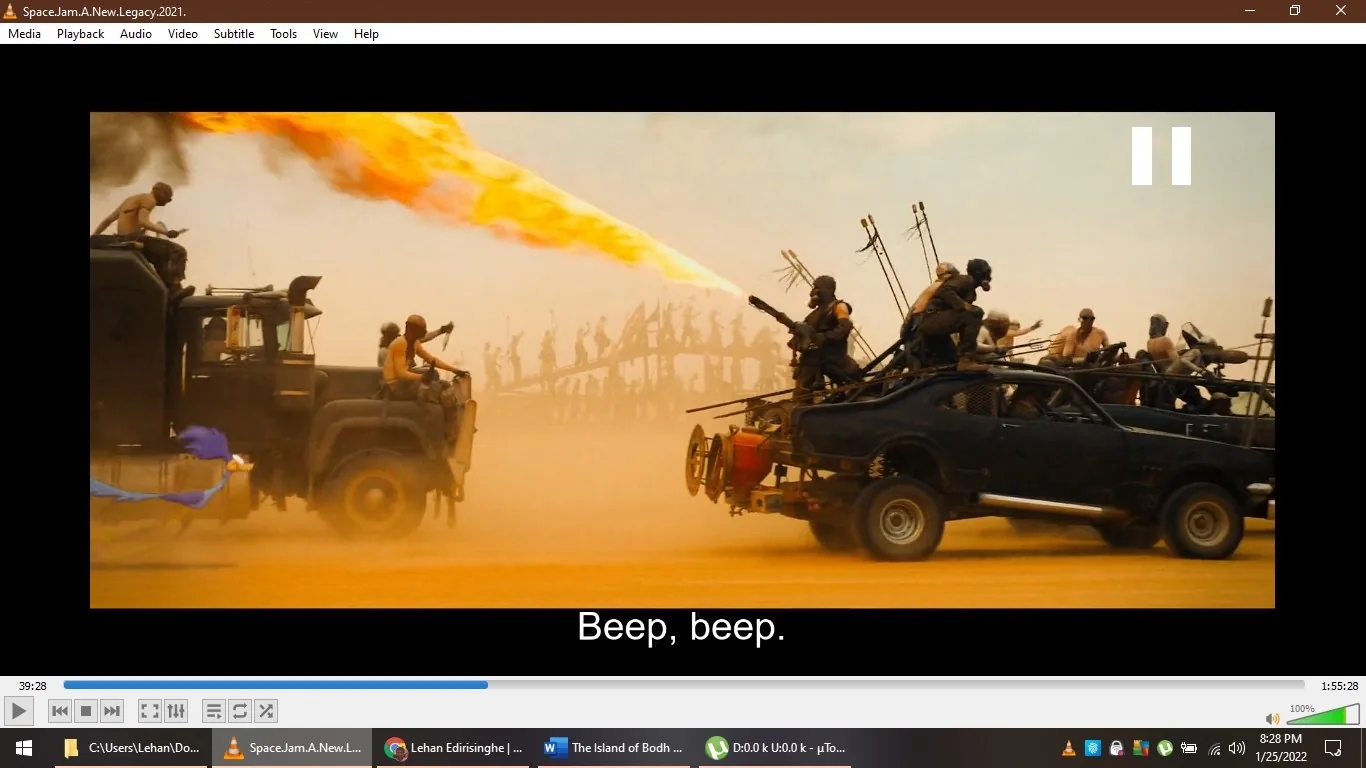
Task: Open the clock showing 8:28 PM
Action: click(1280, 747)
